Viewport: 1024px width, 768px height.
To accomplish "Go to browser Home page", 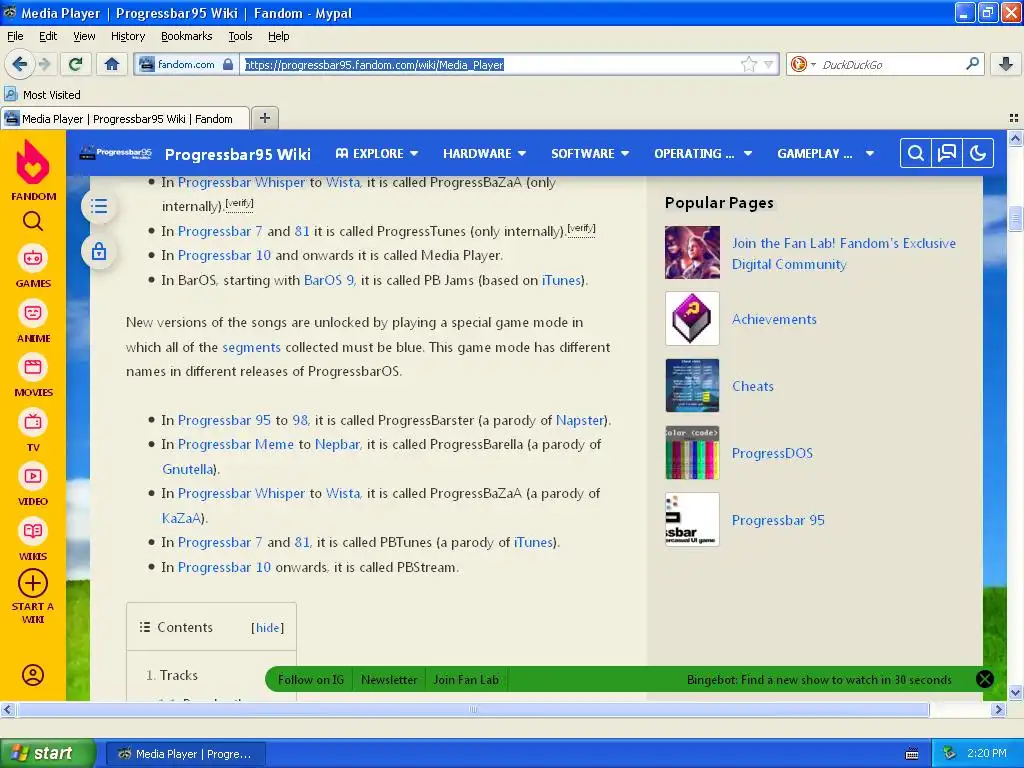I will point(112,64).
